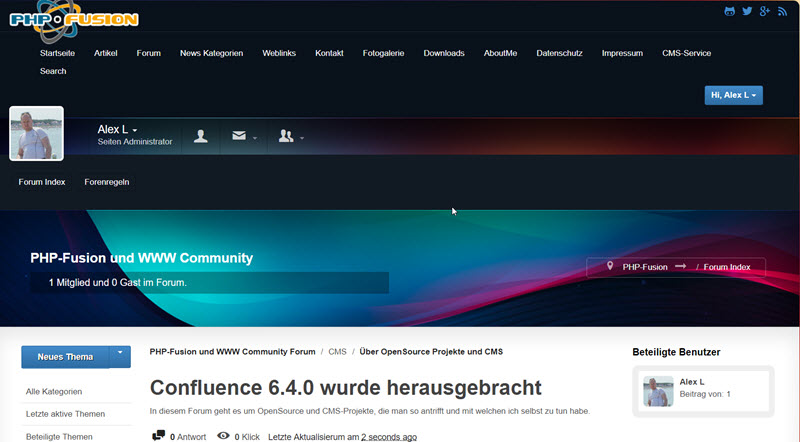Select Letzte aktive Themen in sidebar
This screenshot has height=442, width=800.
coord(65,414)
